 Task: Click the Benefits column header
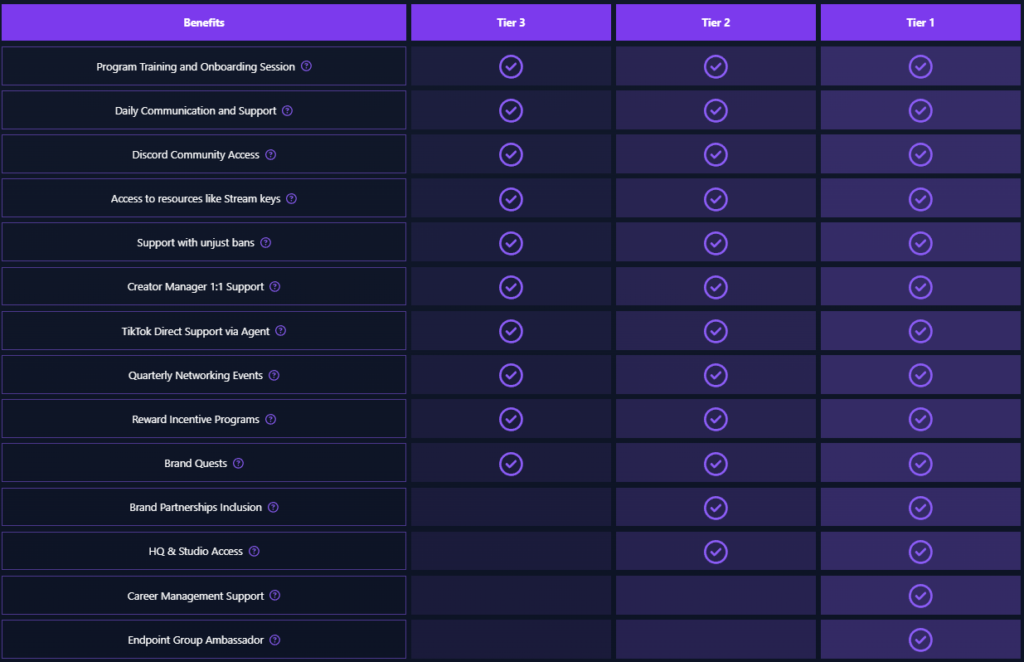204,23
